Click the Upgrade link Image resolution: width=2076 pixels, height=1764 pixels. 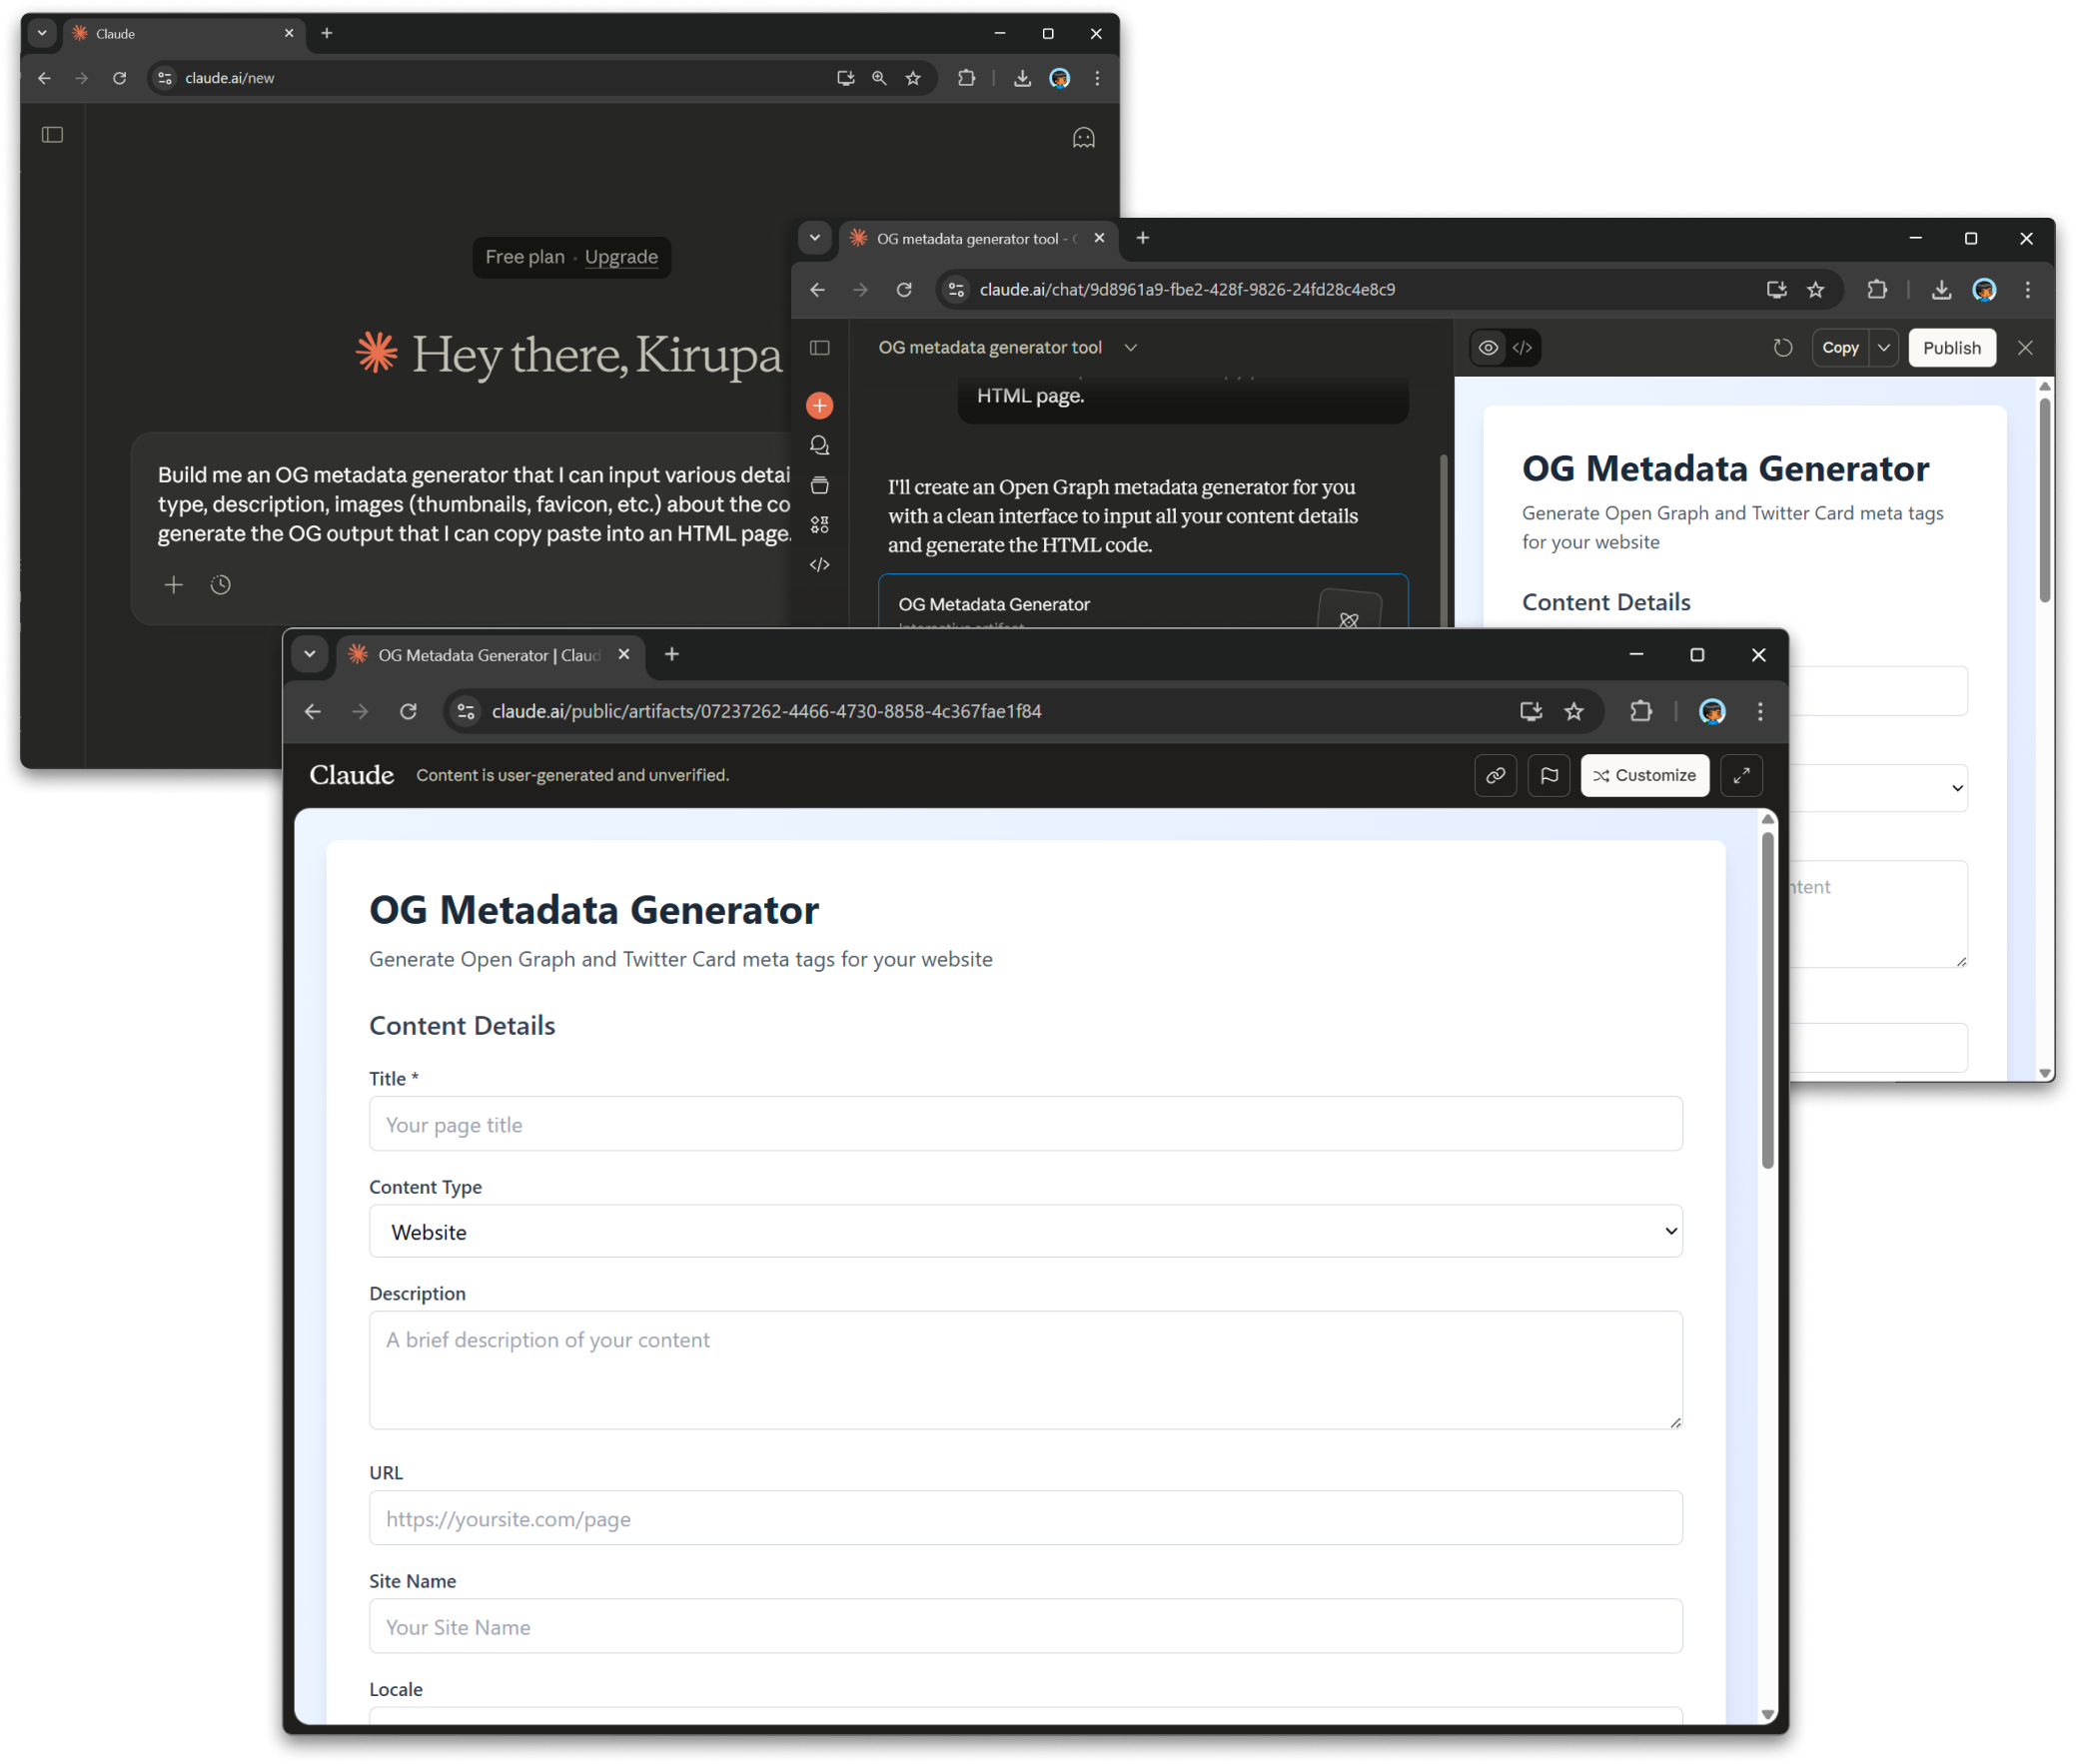[621, 257]
